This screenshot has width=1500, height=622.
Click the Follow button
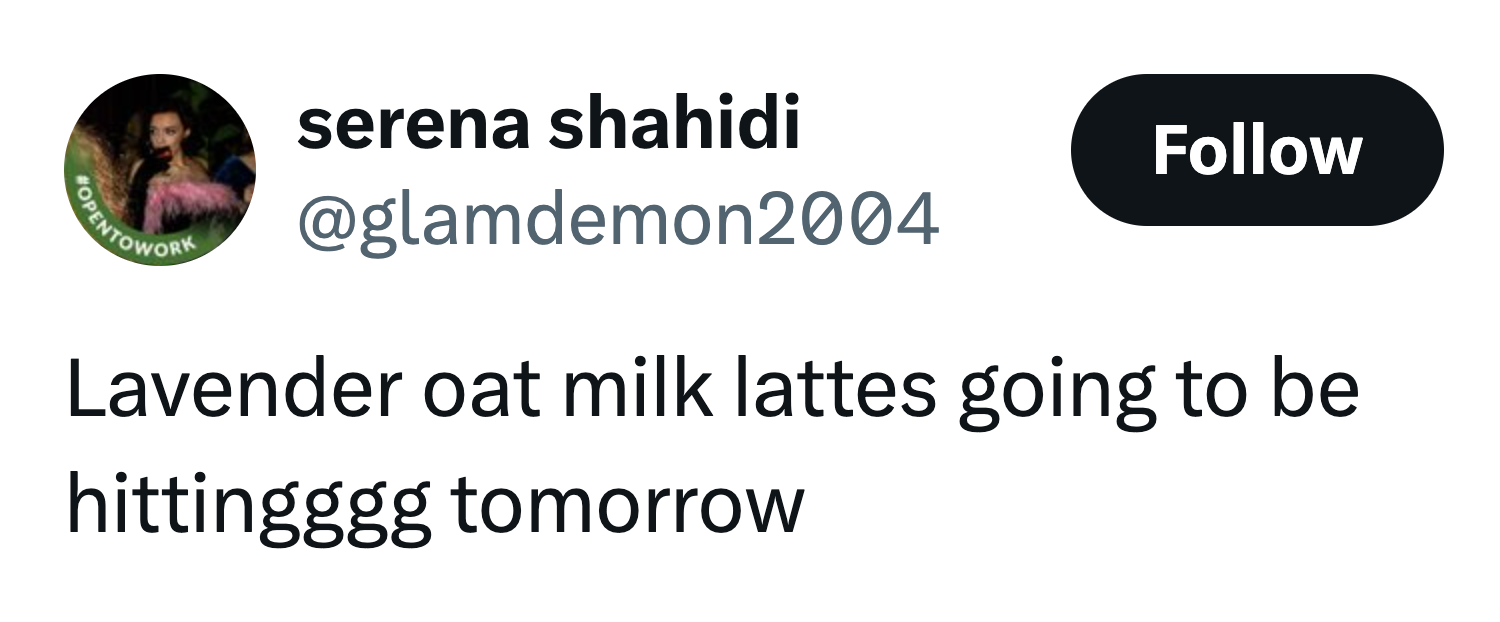1256,150
